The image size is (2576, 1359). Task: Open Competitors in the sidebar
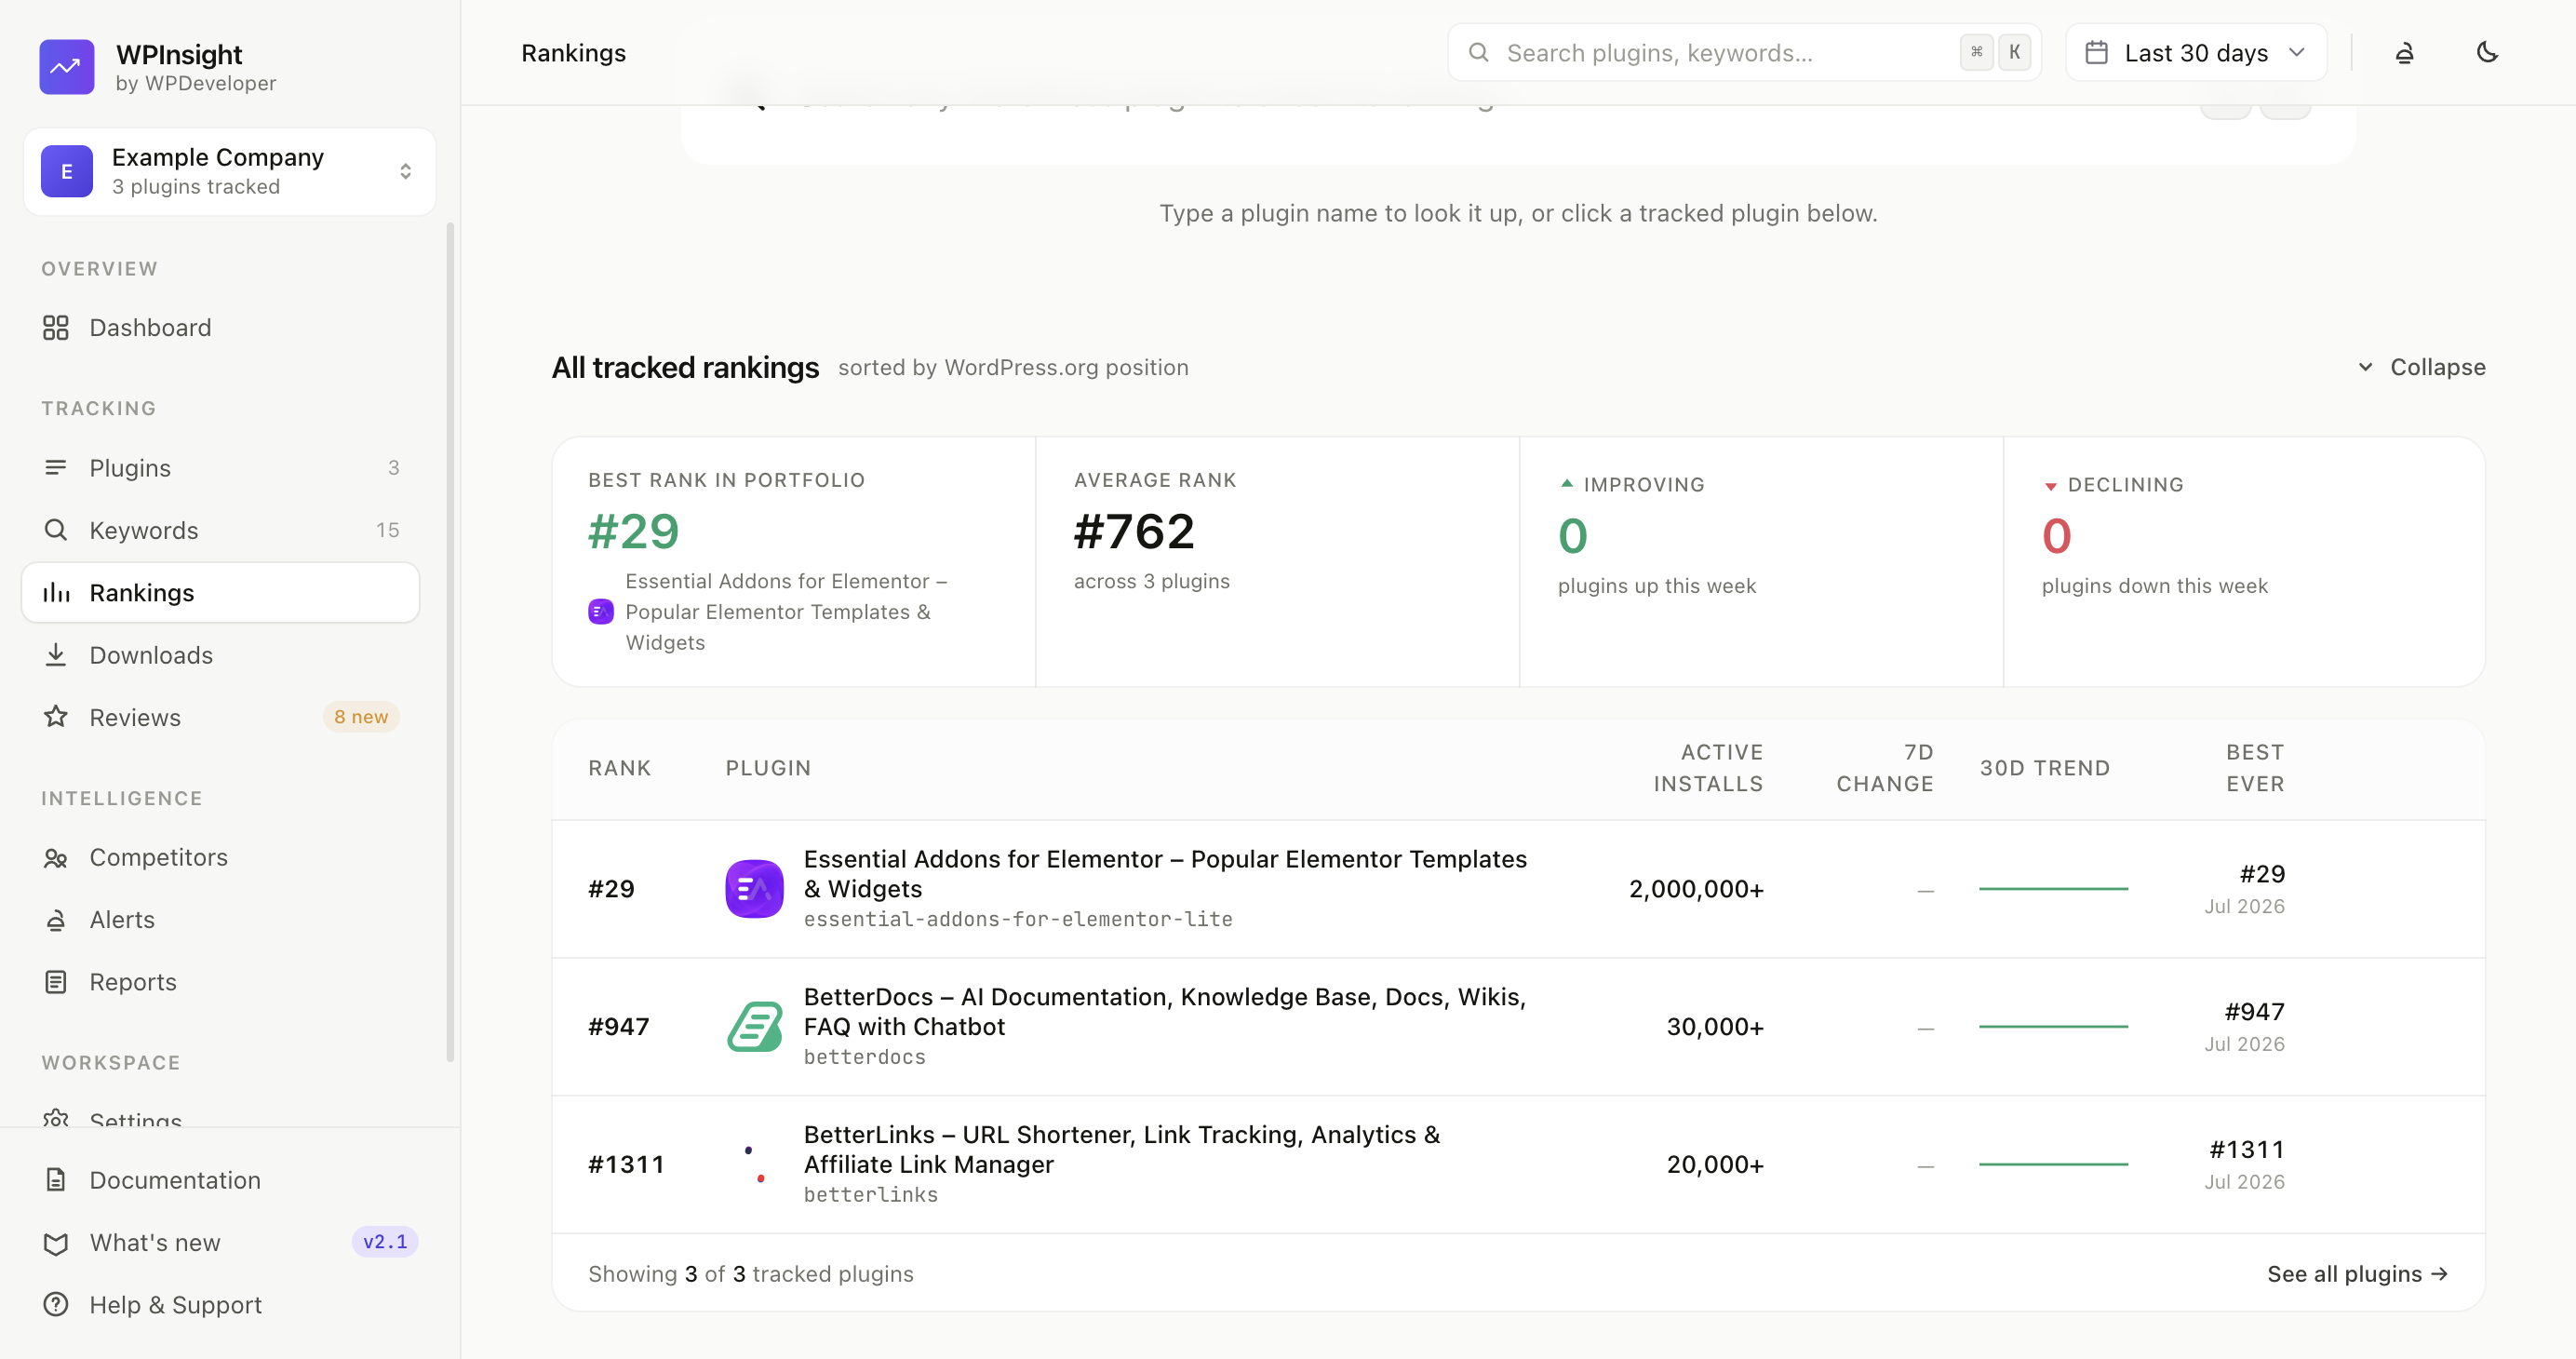click(220, 858)
